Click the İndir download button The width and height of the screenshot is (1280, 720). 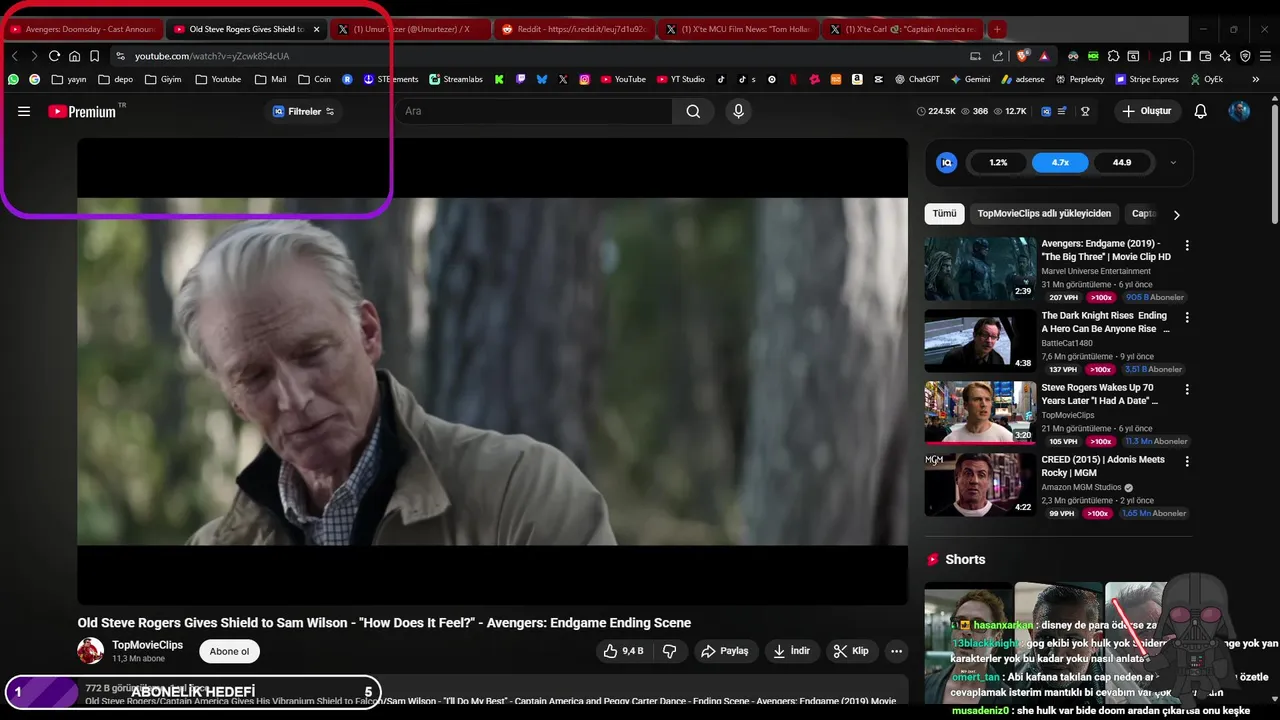[790, 651]
